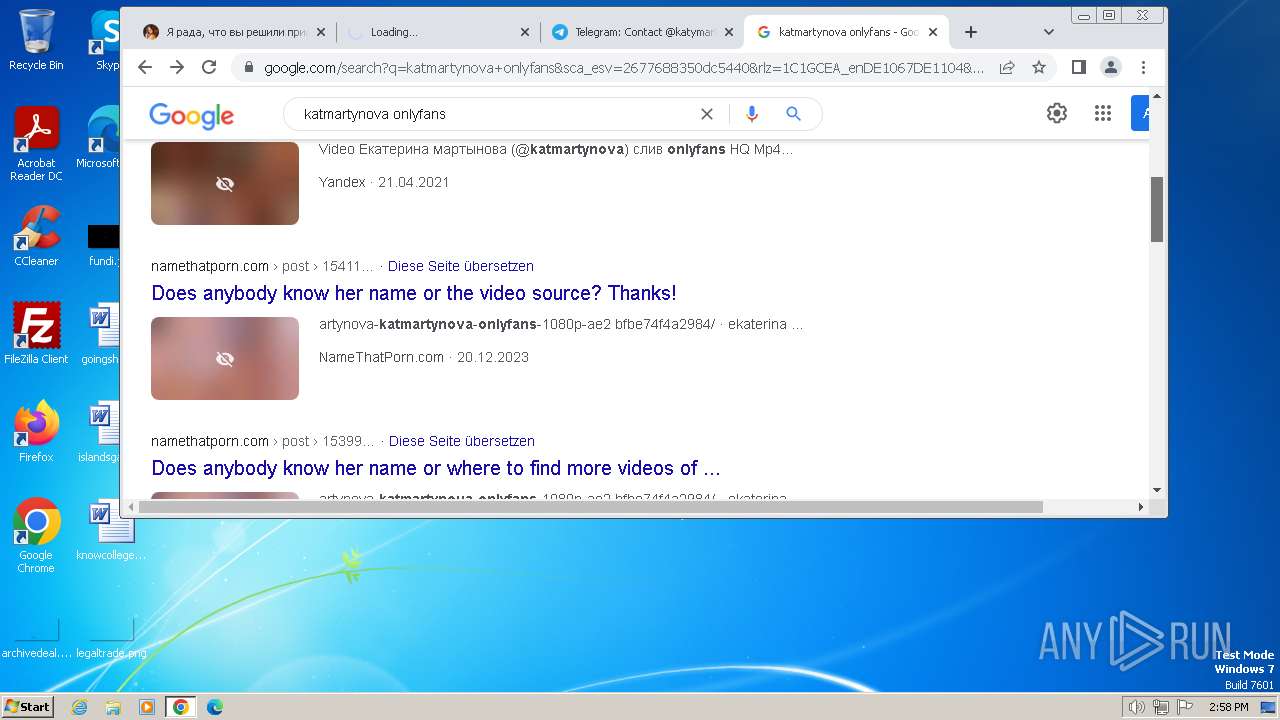Image resolution: width=1280 pixels, height=720 pixels.
Task: Open Acrobat Reader DC desktop icon
Action: coord(36,144)
